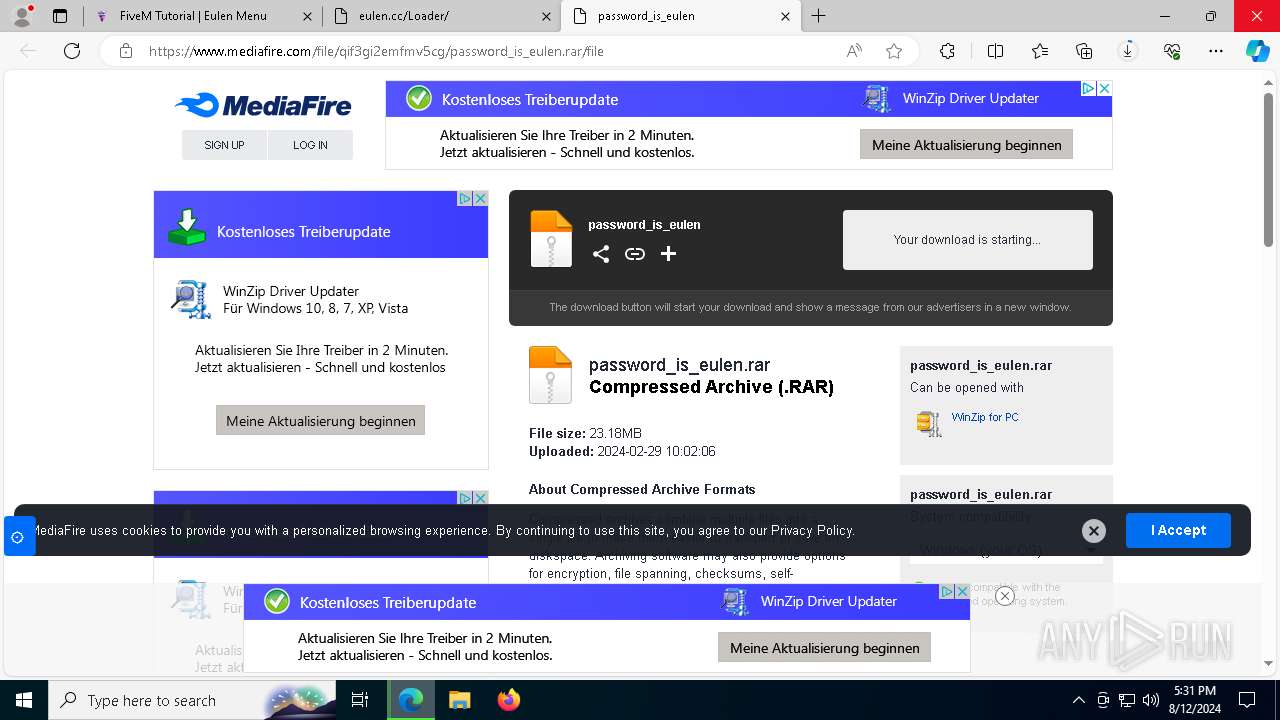This screenshot has height=720, width=1280.
Task: Open the Downloads toolbar icon
Action: (x=1128, y=51)
